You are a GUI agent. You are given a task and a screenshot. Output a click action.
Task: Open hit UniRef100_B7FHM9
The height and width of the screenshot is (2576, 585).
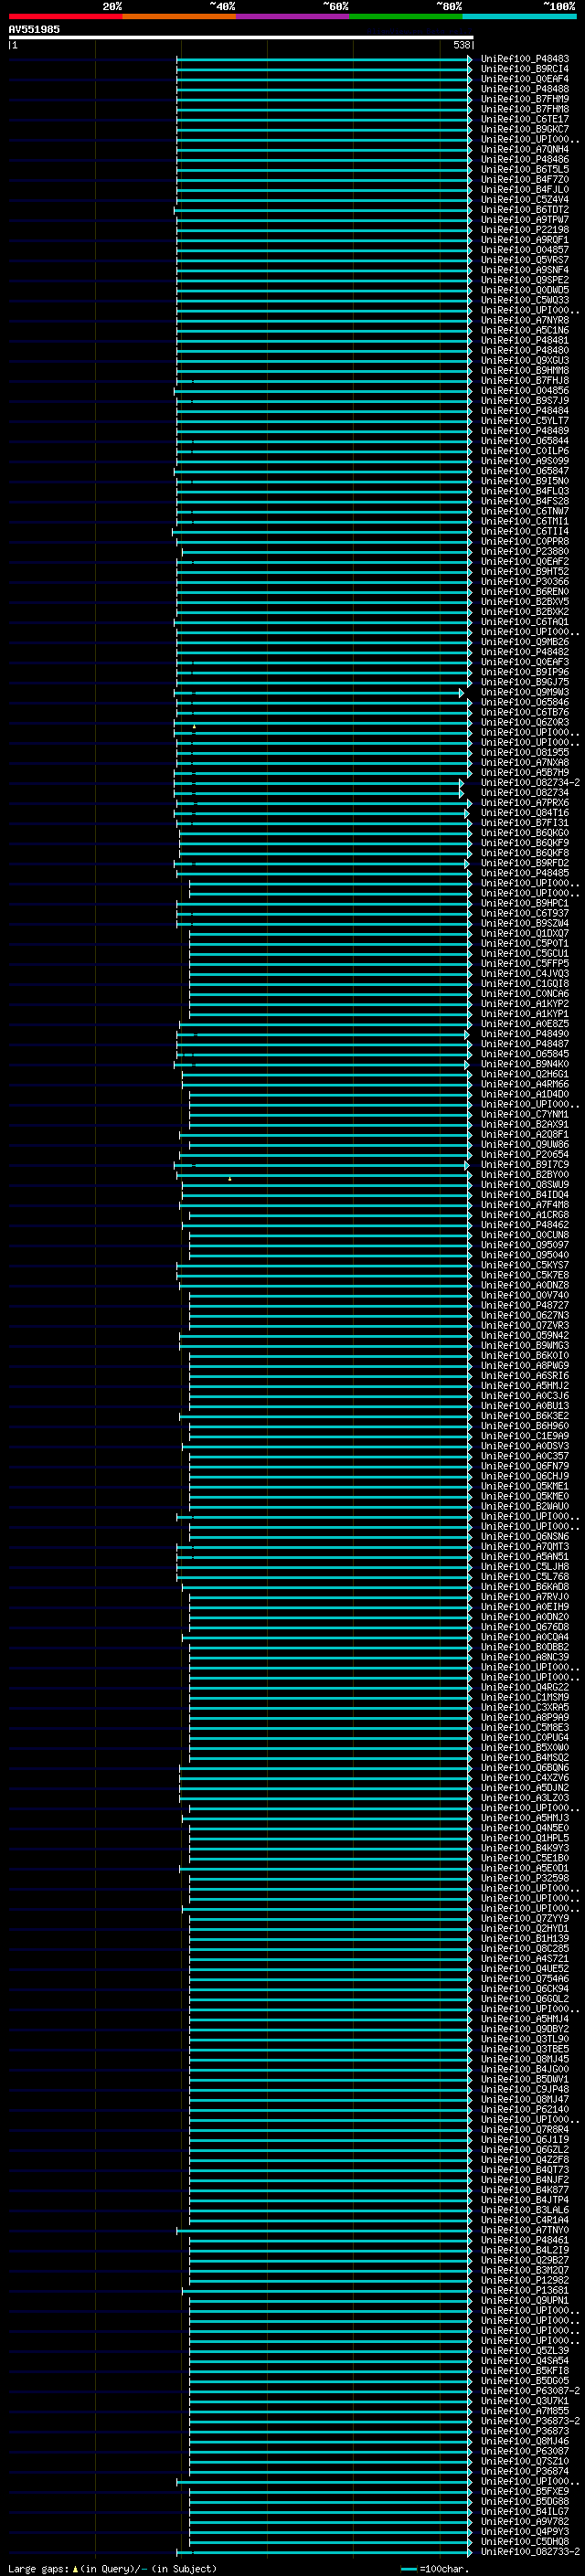[x=525, y=99]
